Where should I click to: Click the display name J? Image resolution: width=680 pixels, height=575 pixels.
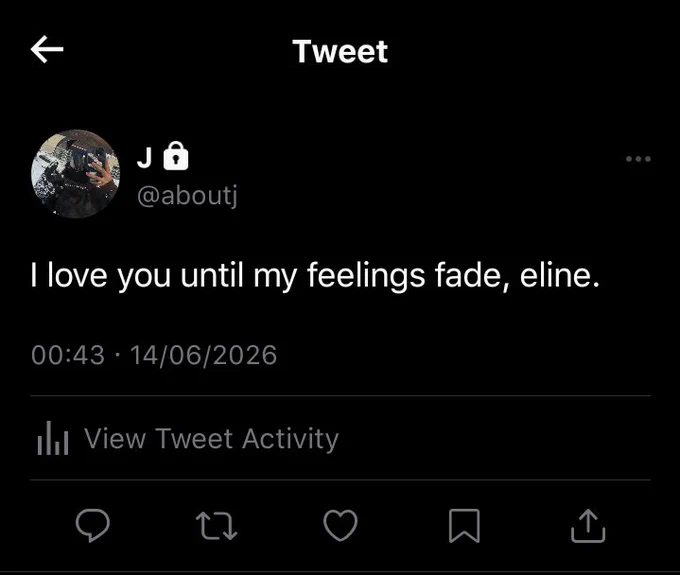(x=144, y=157)
